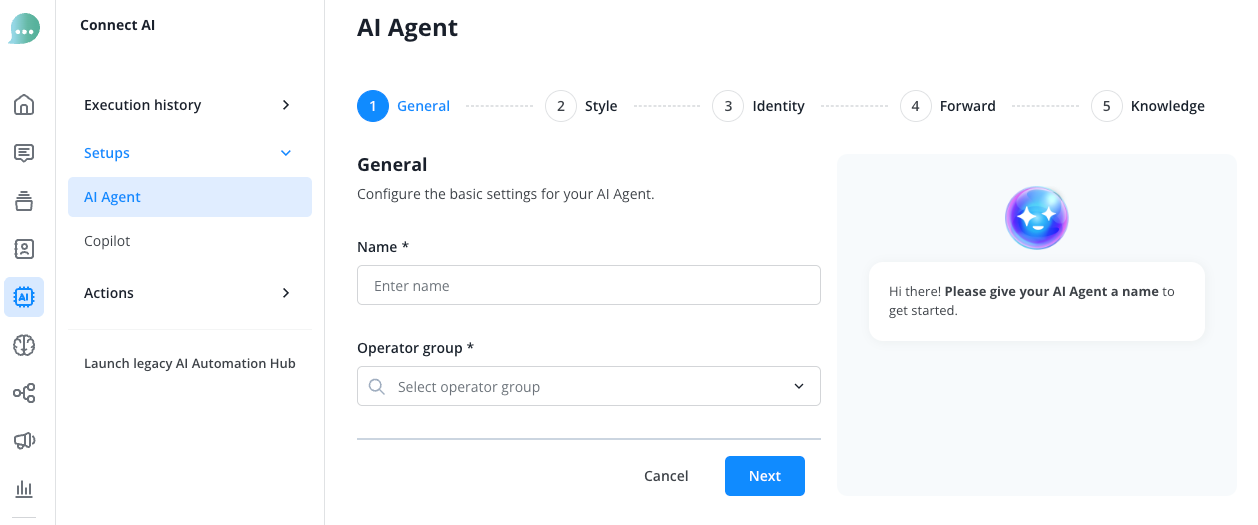Open the conversations message icon
1258x525 pixels.
24,153
